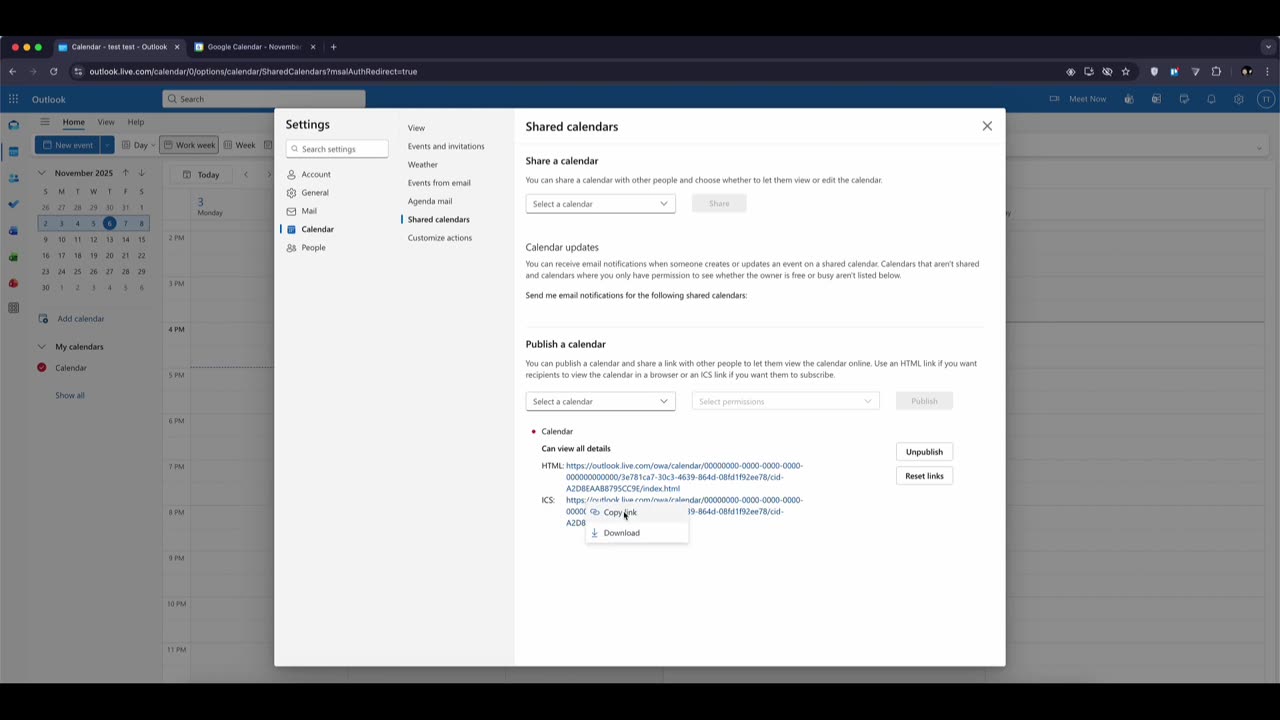The width and height of the screenshot is (1280, 720).
Task: Open the Word app in left rail
Action: coord(13,231)
